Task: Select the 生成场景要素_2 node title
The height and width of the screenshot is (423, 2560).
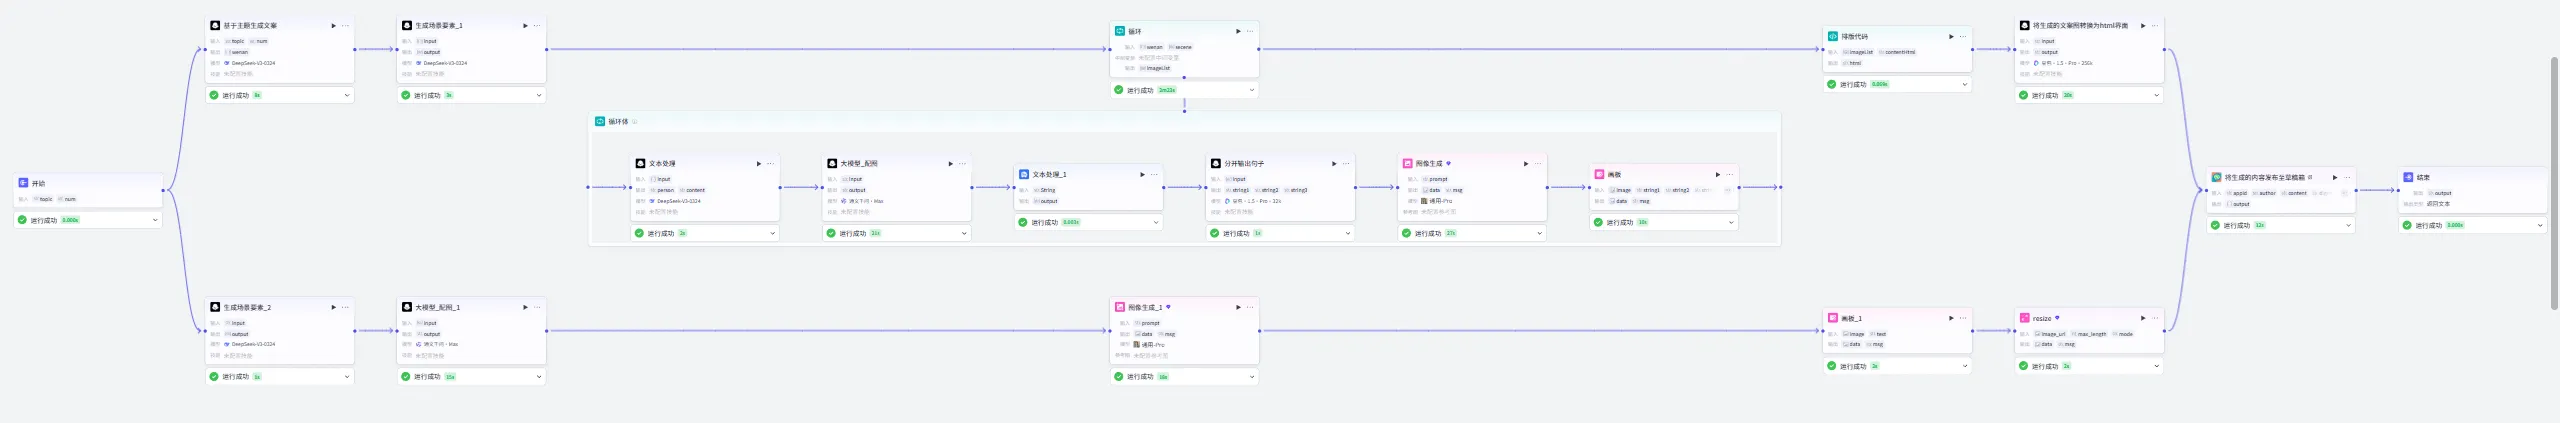Action: 247,308
